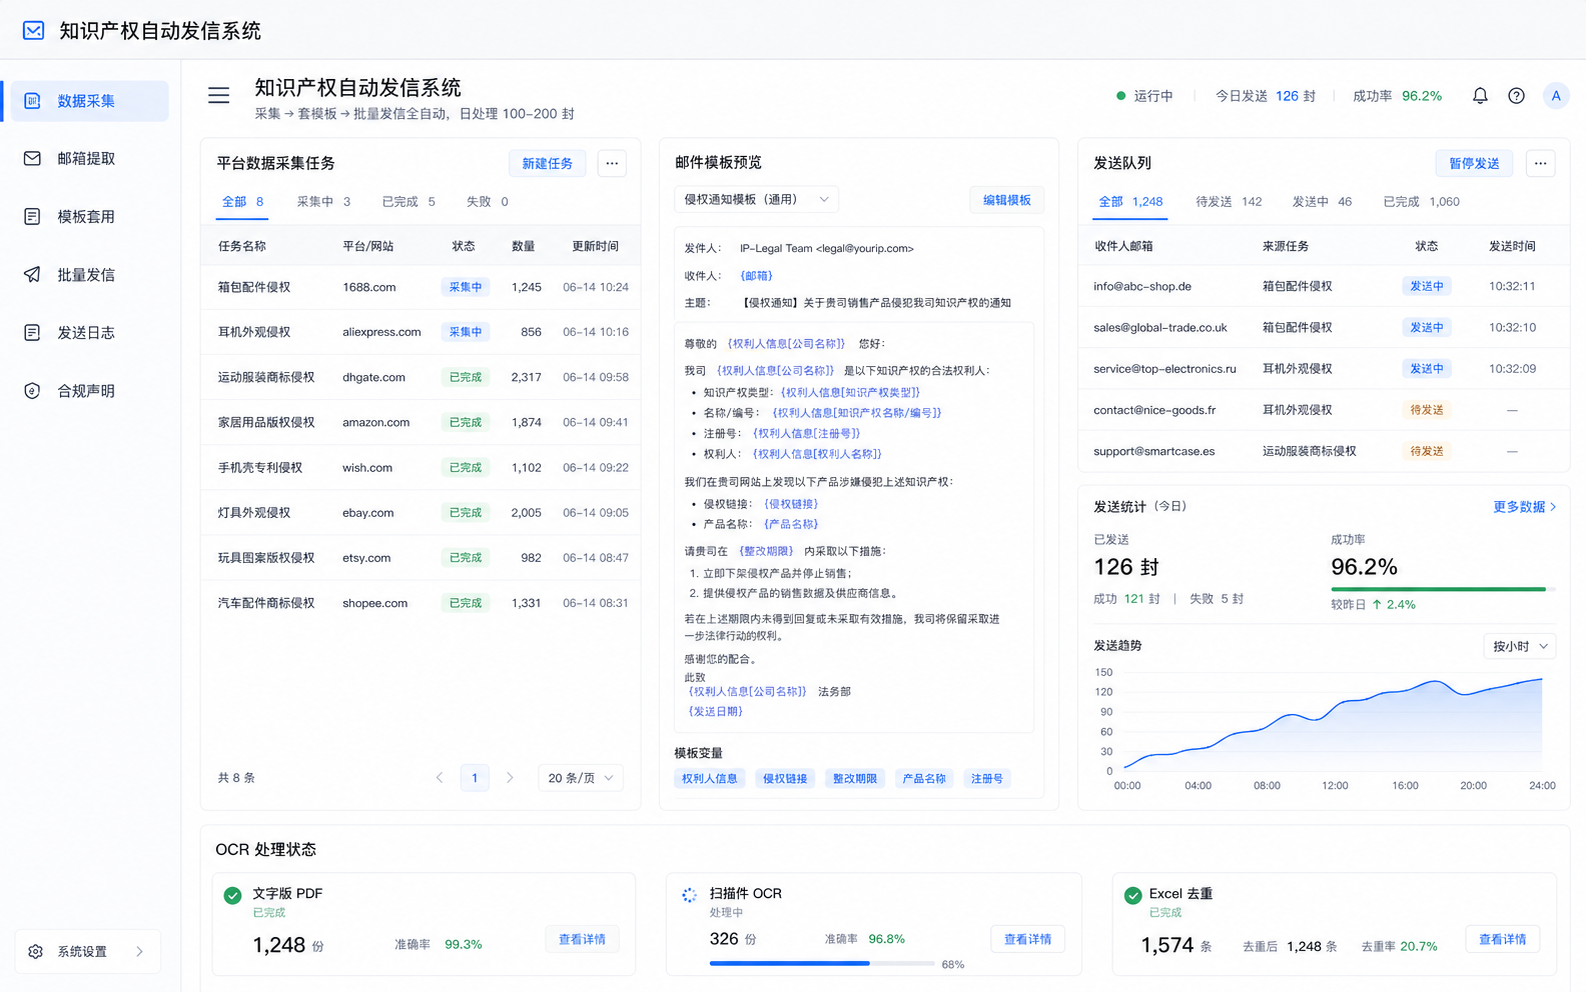
Task: Click the 运动服装商标侵权 task name
Action: tap(266, 377)
